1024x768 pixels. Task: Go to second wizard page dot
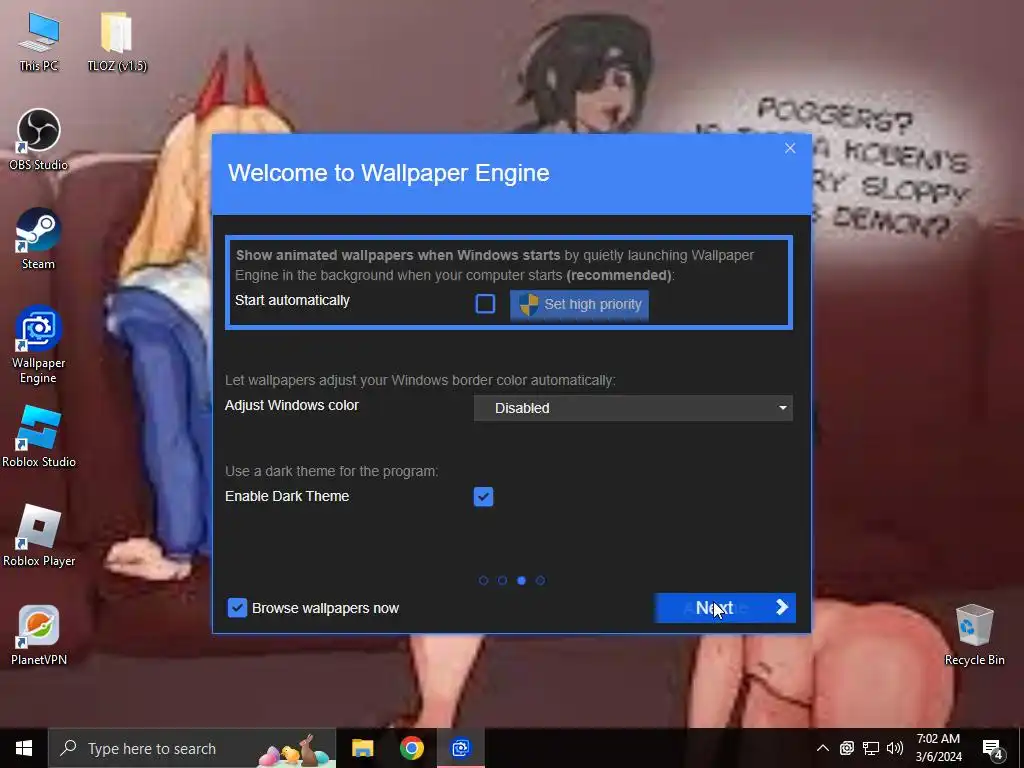(502, 581)
